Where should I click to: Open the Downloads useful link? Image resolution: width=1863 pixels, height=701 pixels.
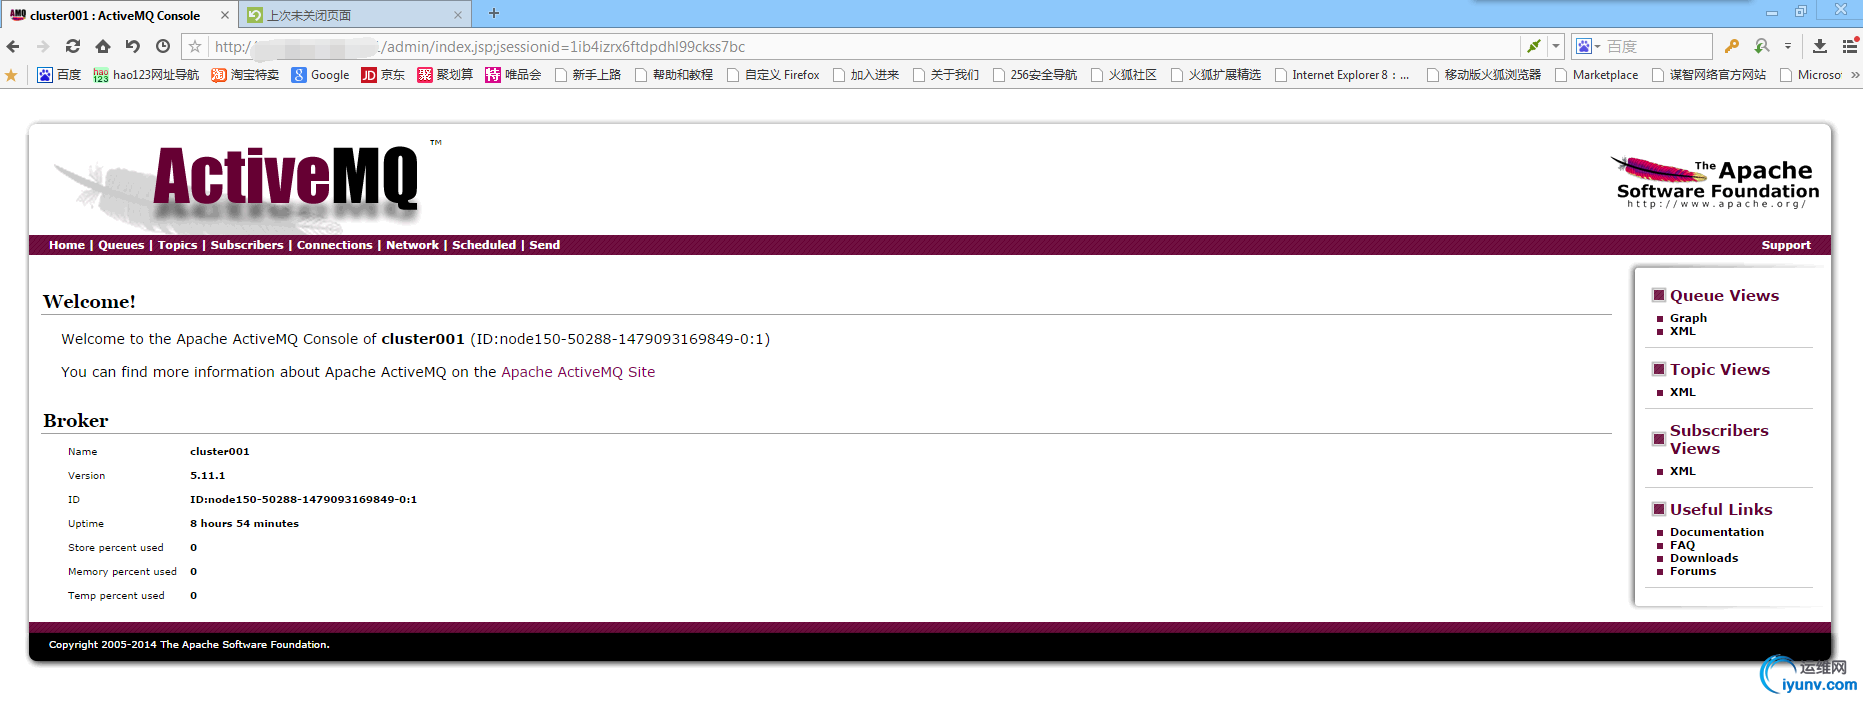[1704, 558]
